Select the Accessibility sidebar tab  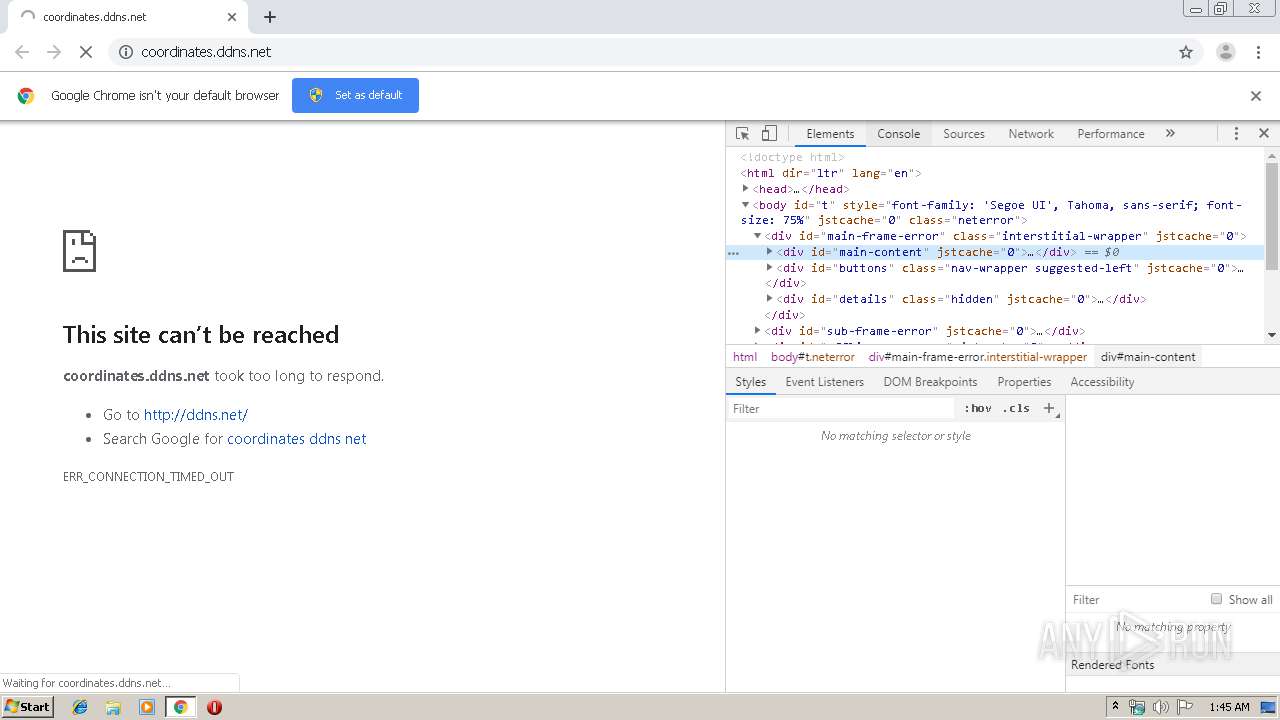(1102, 382)
